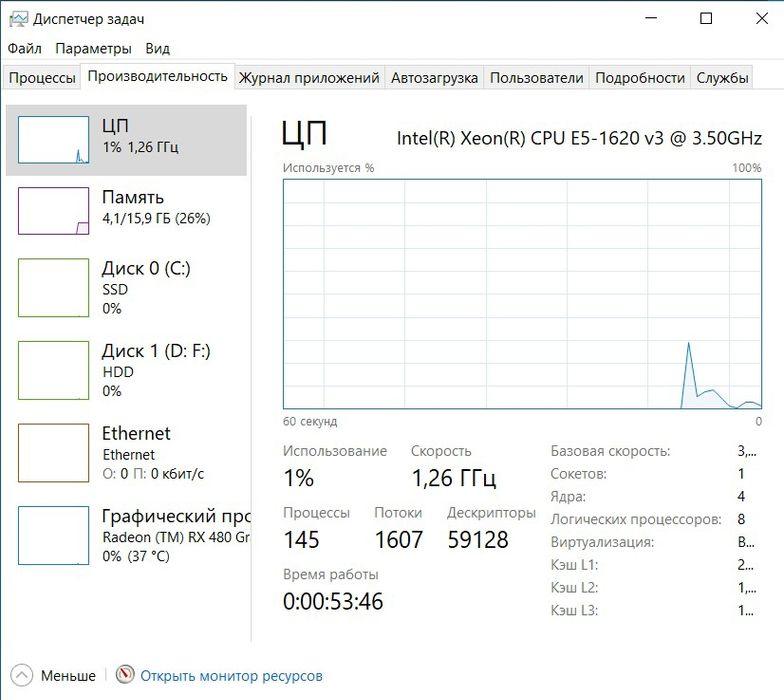The width and height of the screenshot is (784, 700).
Task: Click the HDD disk type text
Action: pyautogui.click(x=118, y=372)
